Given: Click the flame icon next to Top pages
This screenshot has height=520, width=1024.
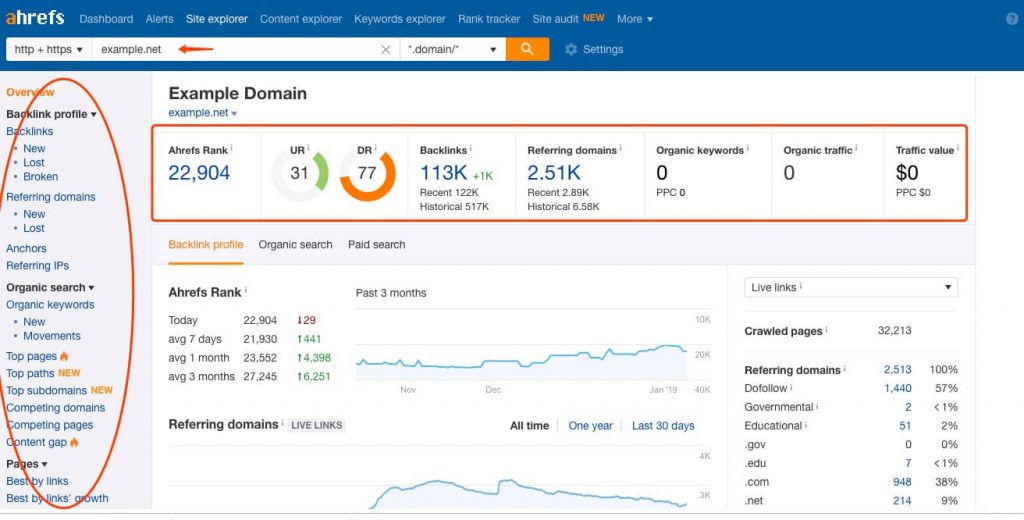Looking at the screenshot, I should pos(64,356).
